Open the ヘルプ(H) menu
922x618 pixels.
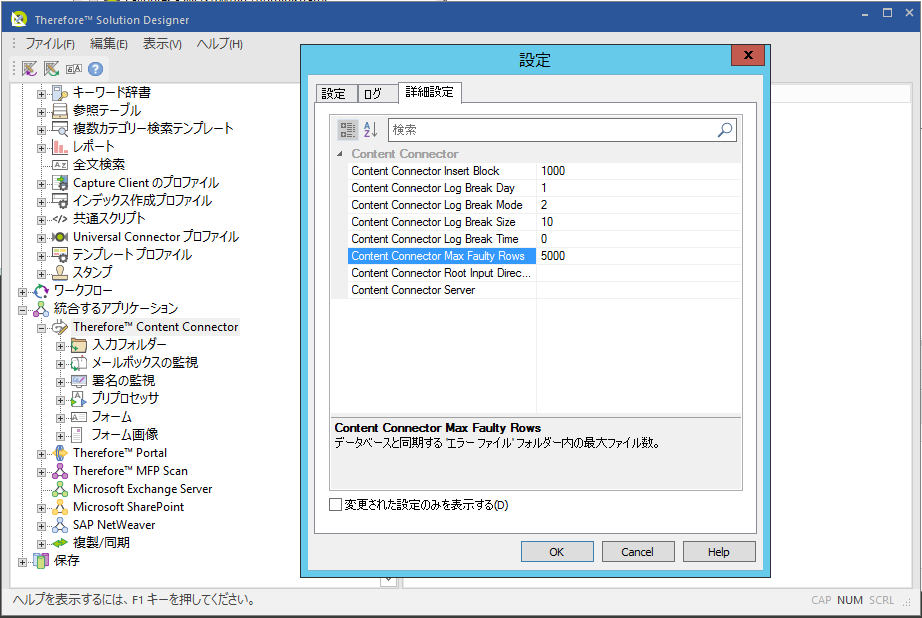(x=219, y=44)
